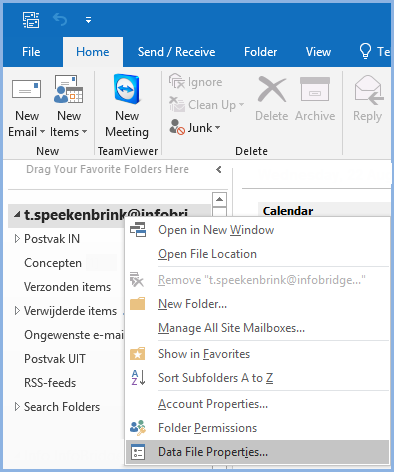Click the New Email envelope icon
This screenshot has height=472, width=394.
tap(27, 89)
